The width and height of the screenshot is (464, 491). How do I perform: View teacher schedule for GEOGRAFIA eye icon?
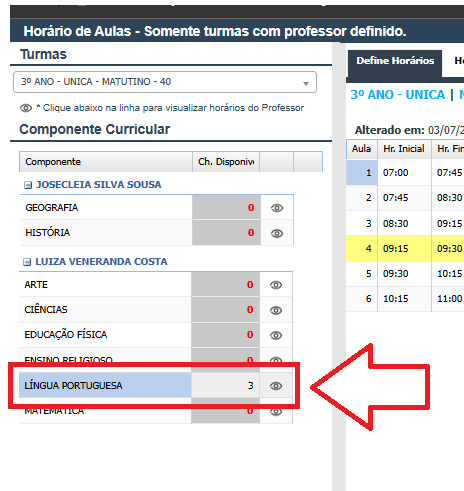coord(277,208)
